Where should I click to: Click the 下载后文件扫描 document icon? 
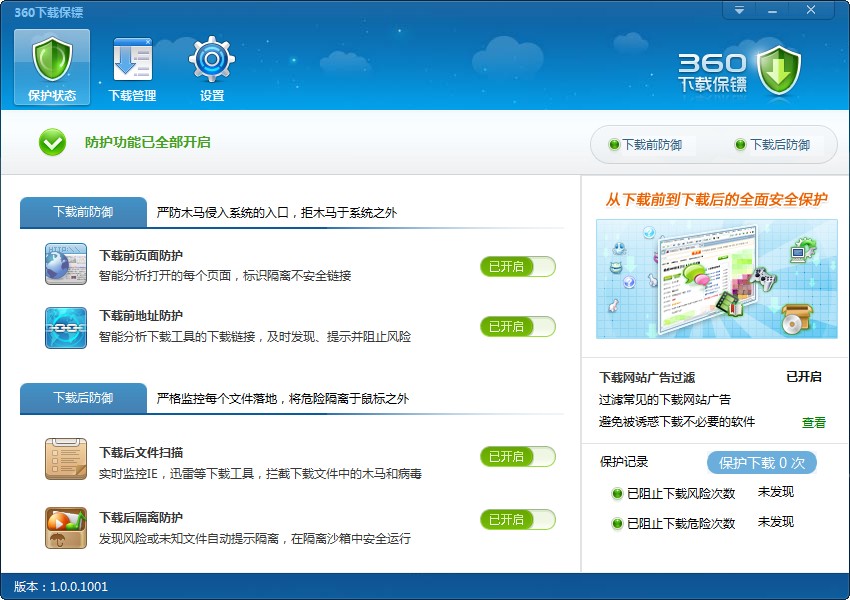65,457
